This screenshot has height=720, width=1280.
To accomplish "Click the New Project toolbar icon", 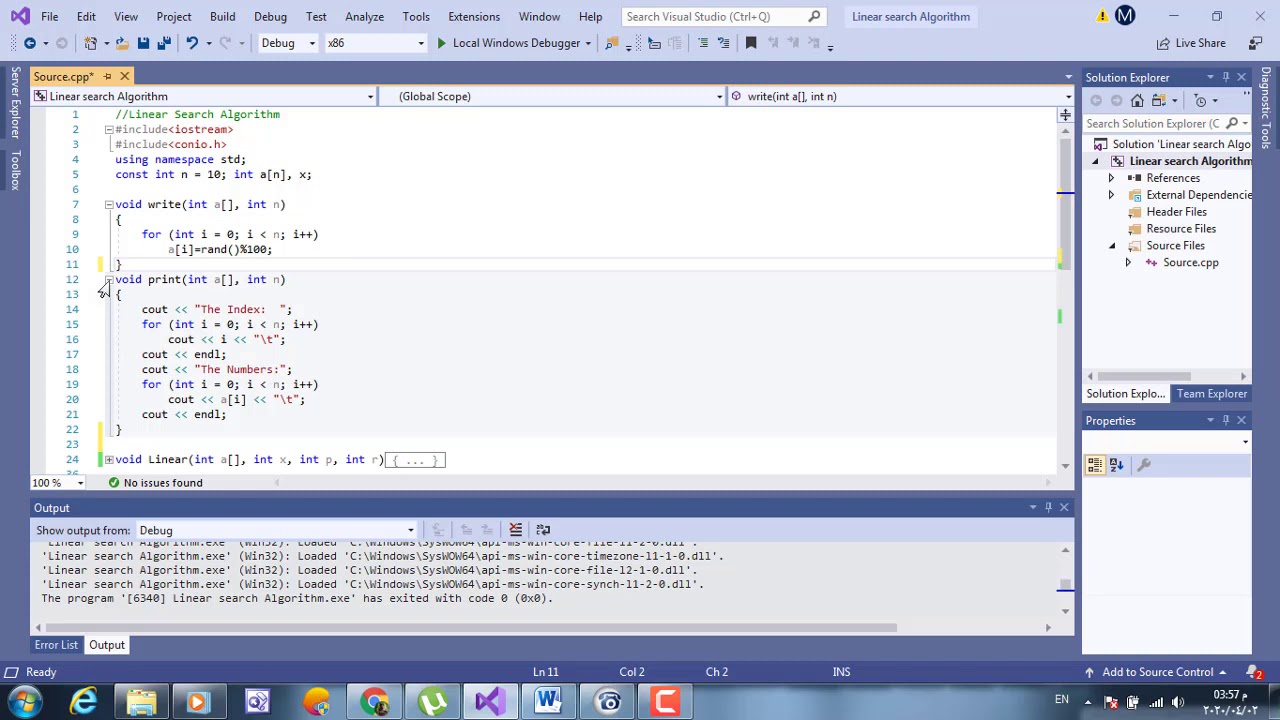I will coord(90,43).
